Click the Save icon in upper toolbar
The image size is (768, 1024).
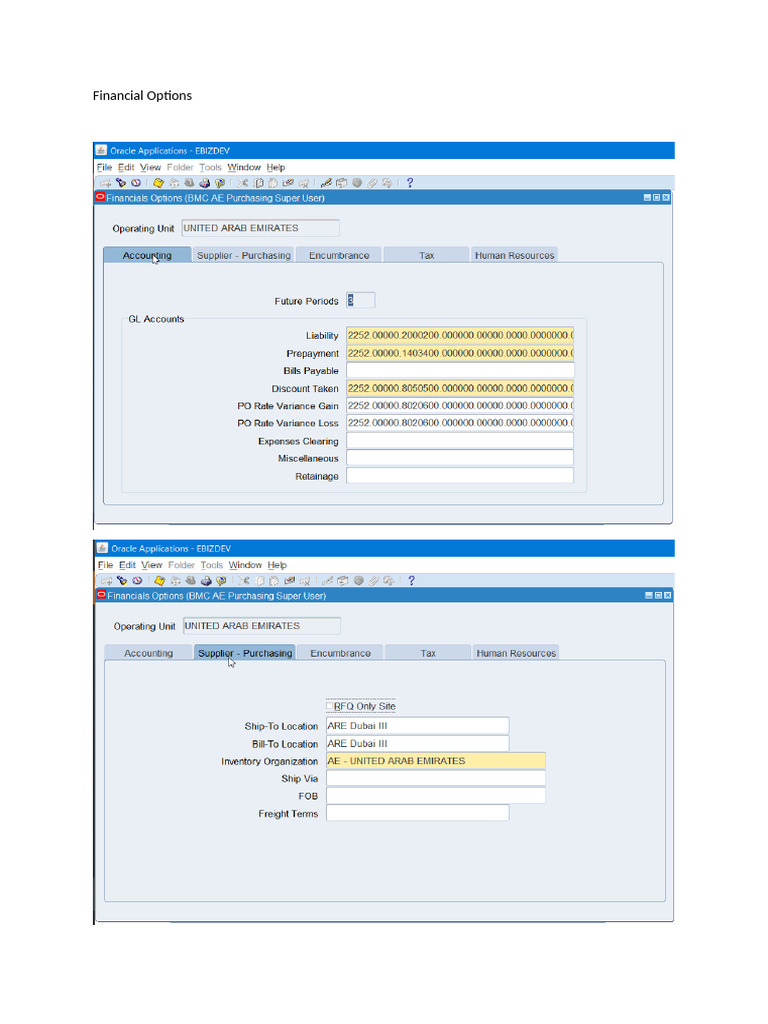159,183
